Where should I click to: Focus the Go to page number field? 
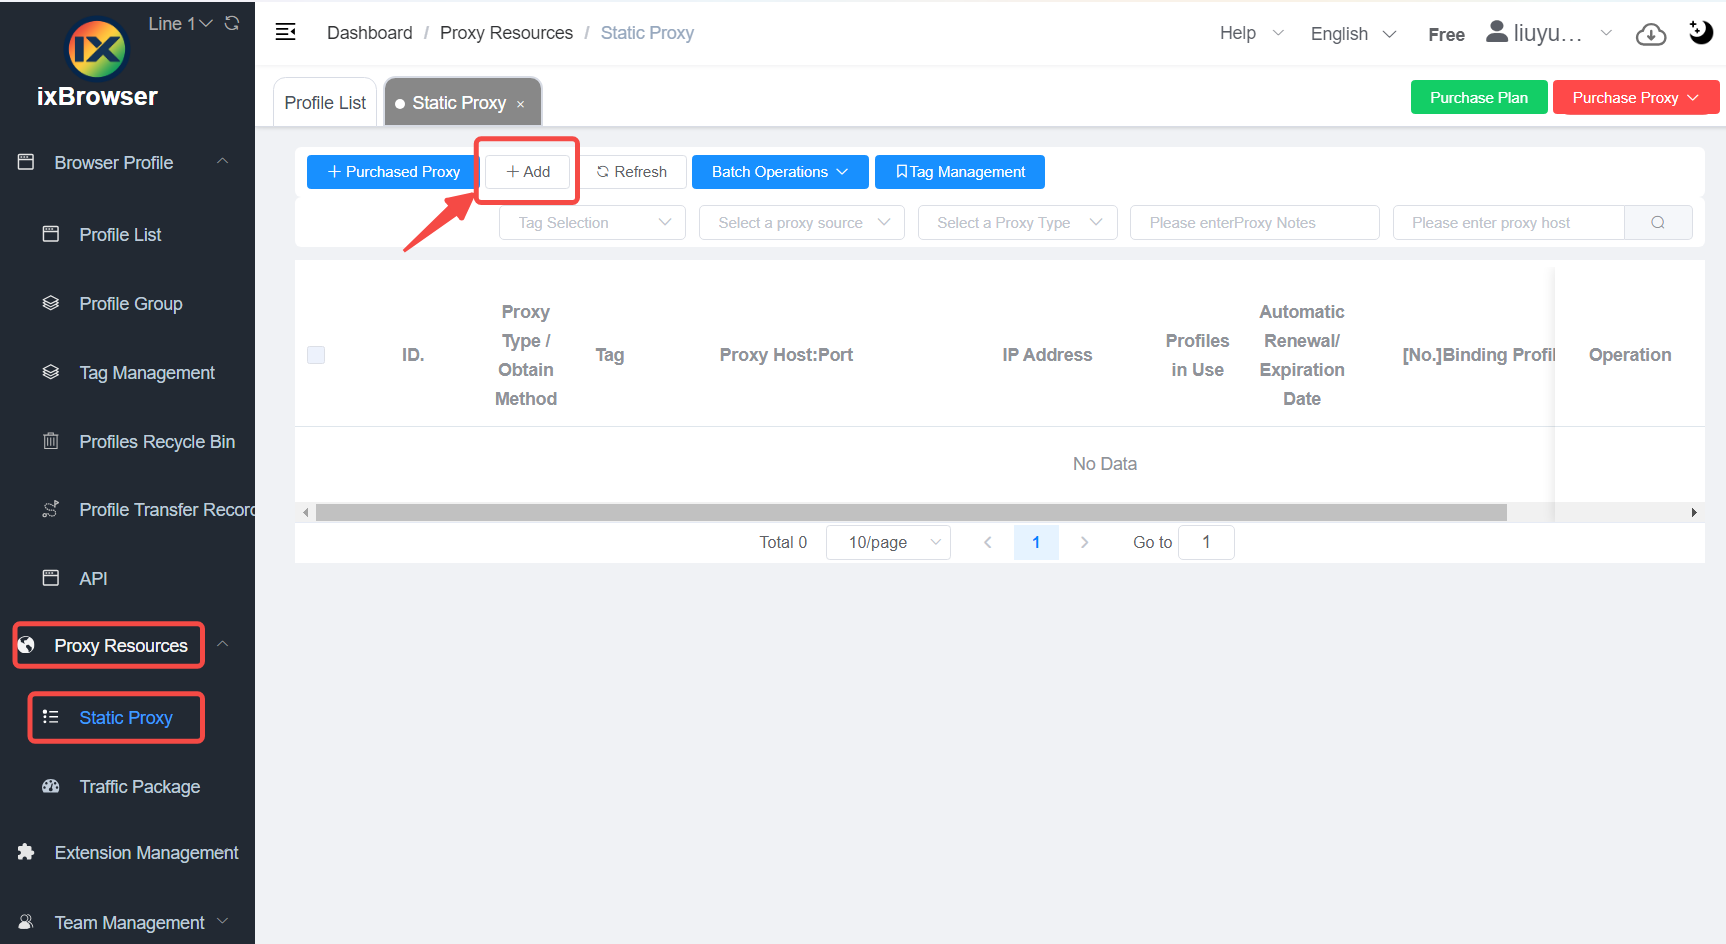pyautogui.click(x=1206, y=542)
